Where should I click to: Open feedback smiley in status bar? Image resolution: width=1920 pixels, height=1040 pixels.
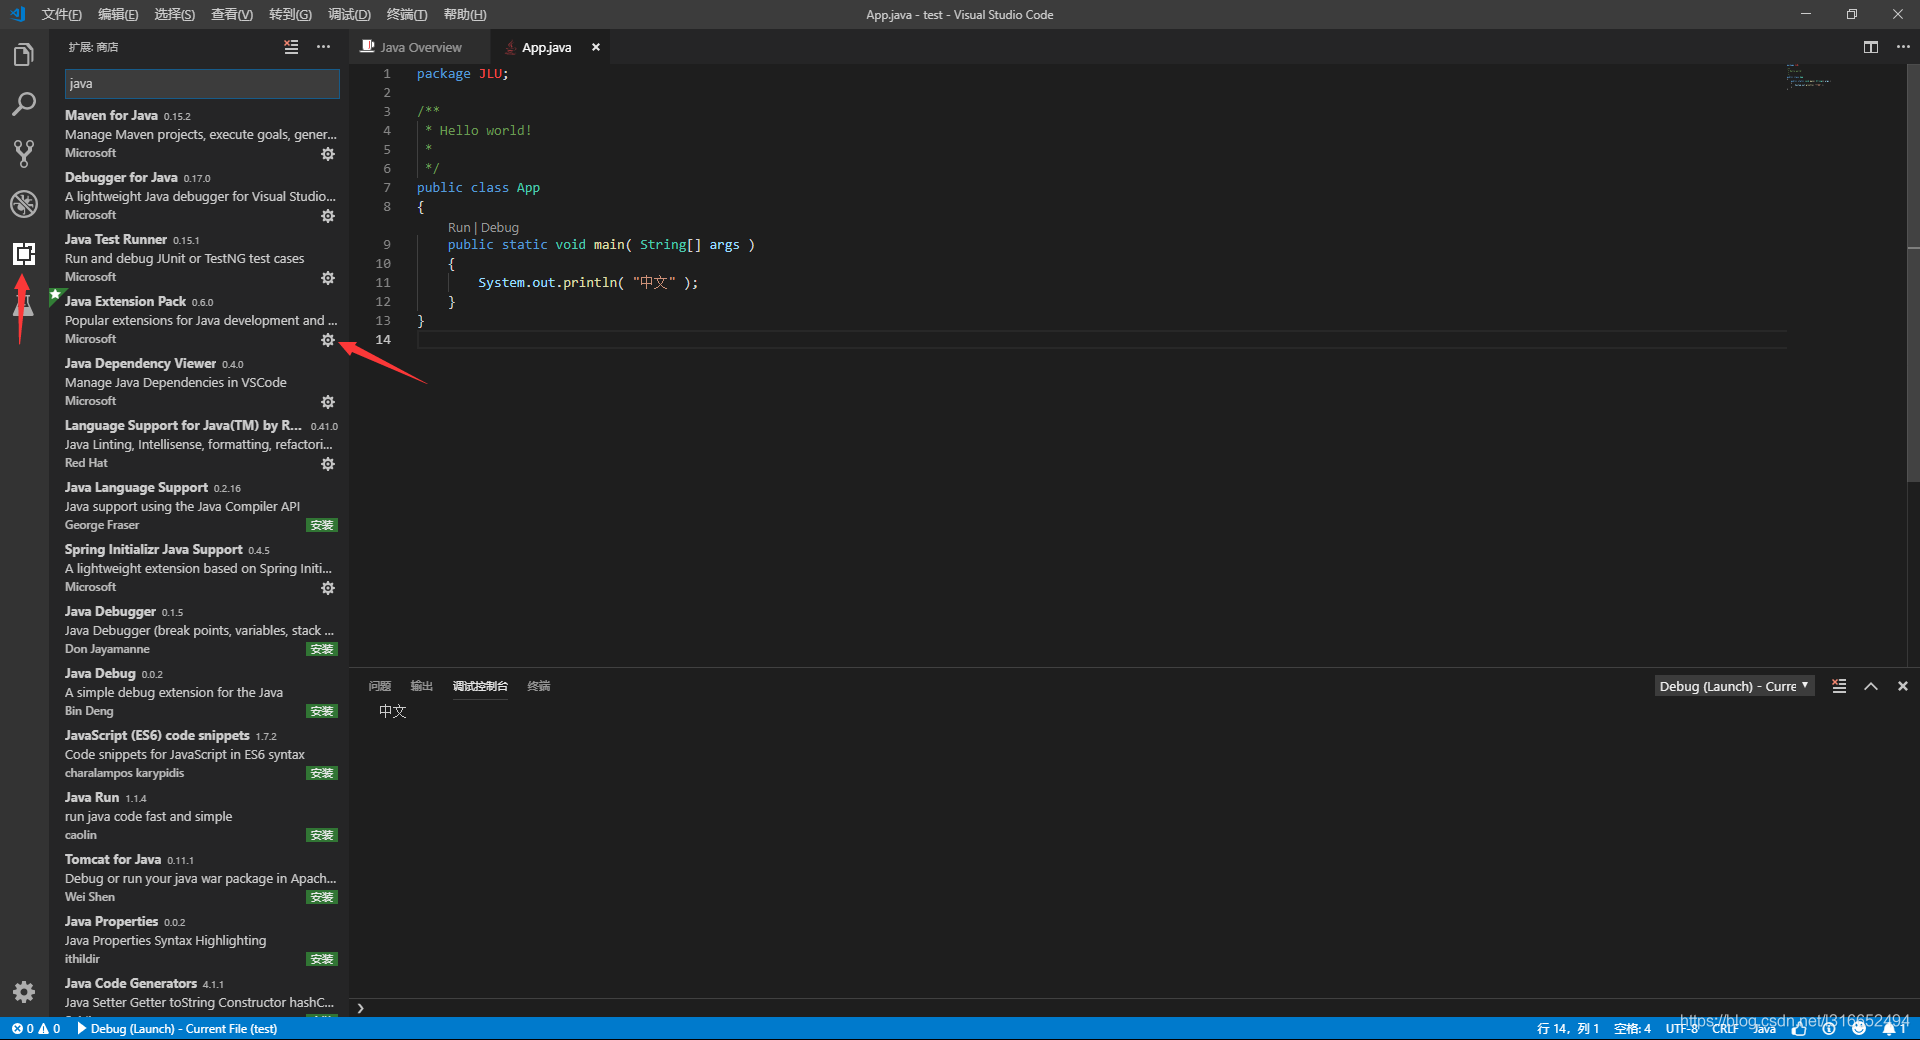[1859, 1028]
